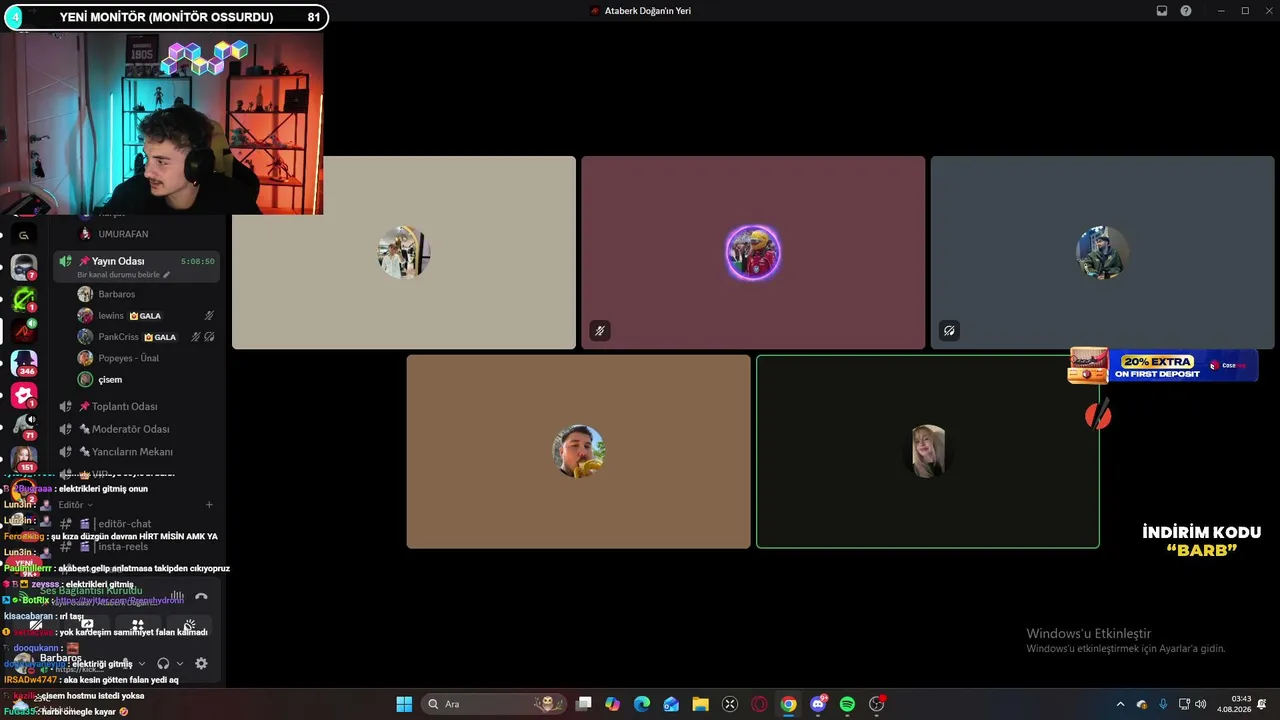
Task: Open OBS Studio from the taskbar
Action: 877,704
